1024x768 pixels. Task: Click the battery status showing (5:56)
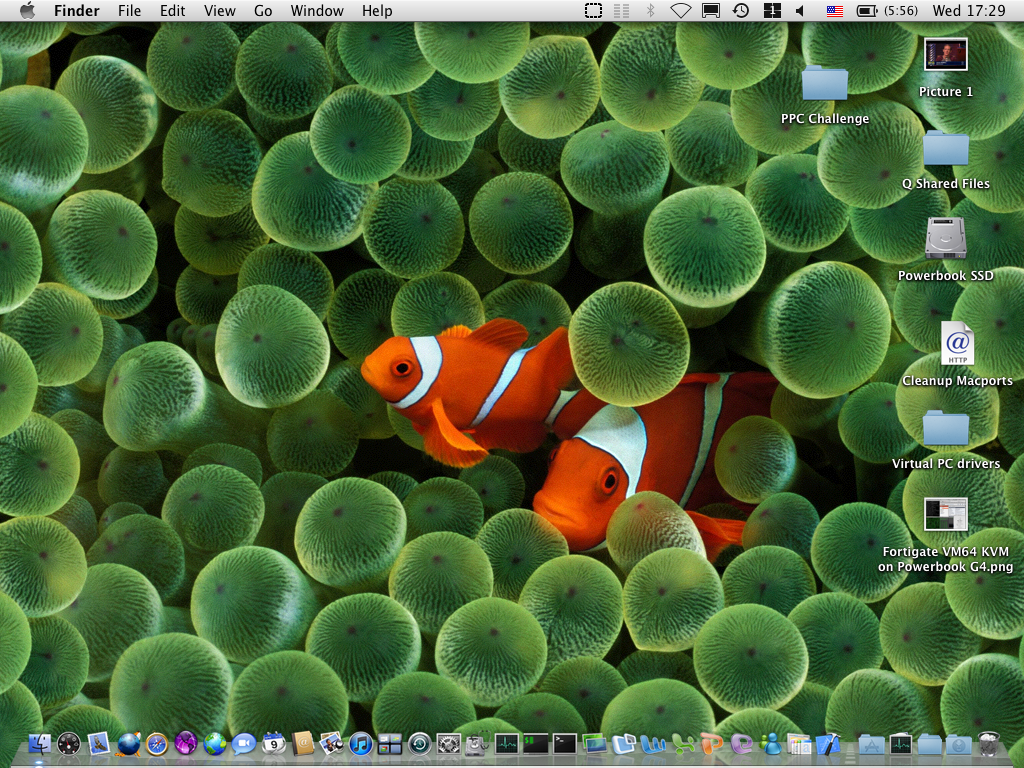click(887, 10)
